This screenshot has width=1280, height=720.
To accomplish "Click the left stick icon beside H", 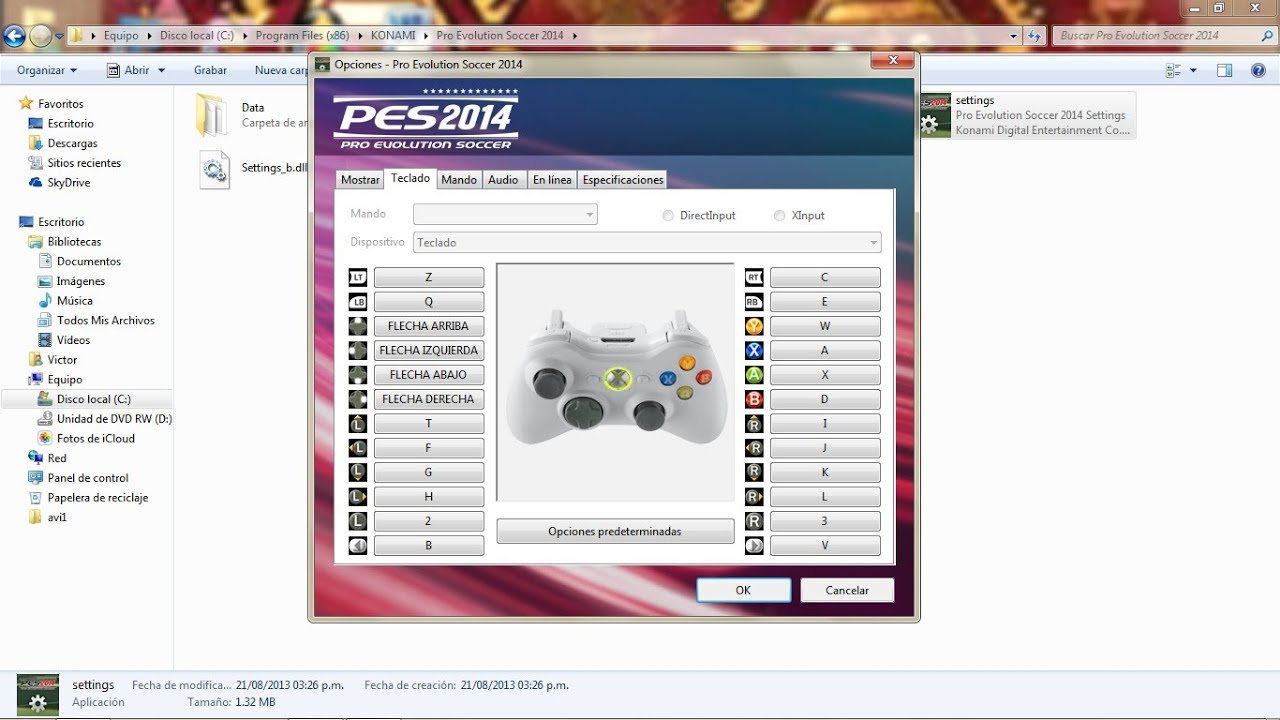I will point(358,497).
